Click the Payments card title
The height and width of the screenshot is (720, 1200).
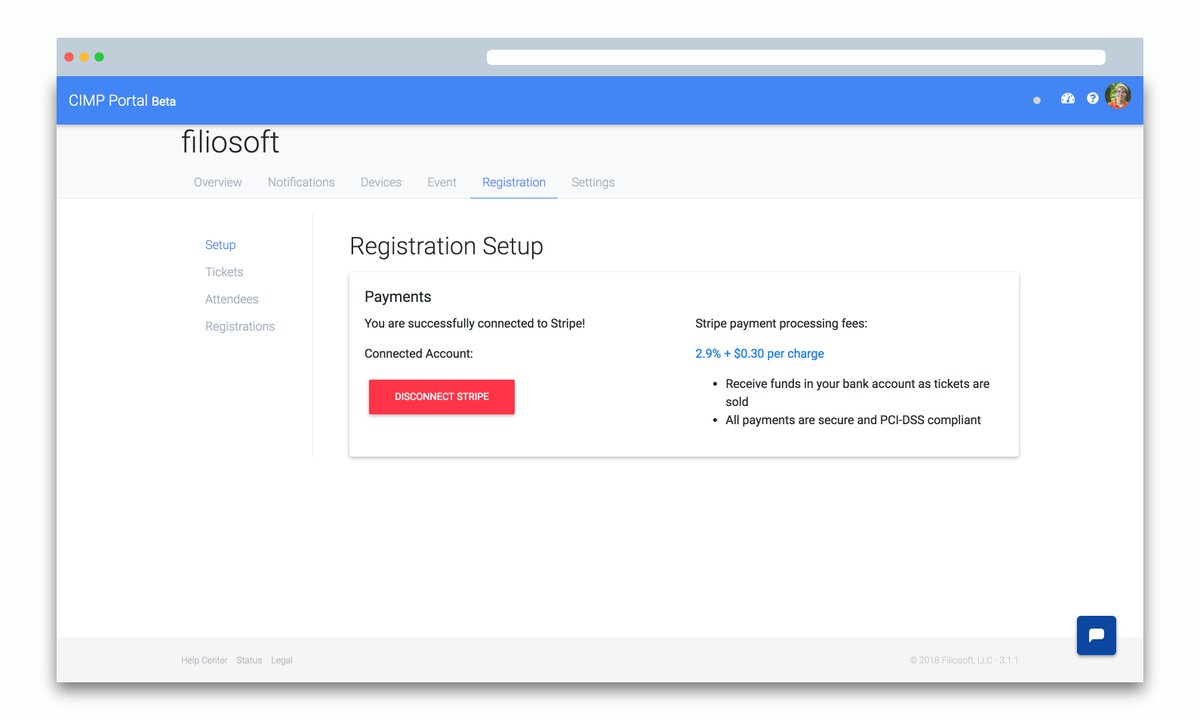[398, 297]
